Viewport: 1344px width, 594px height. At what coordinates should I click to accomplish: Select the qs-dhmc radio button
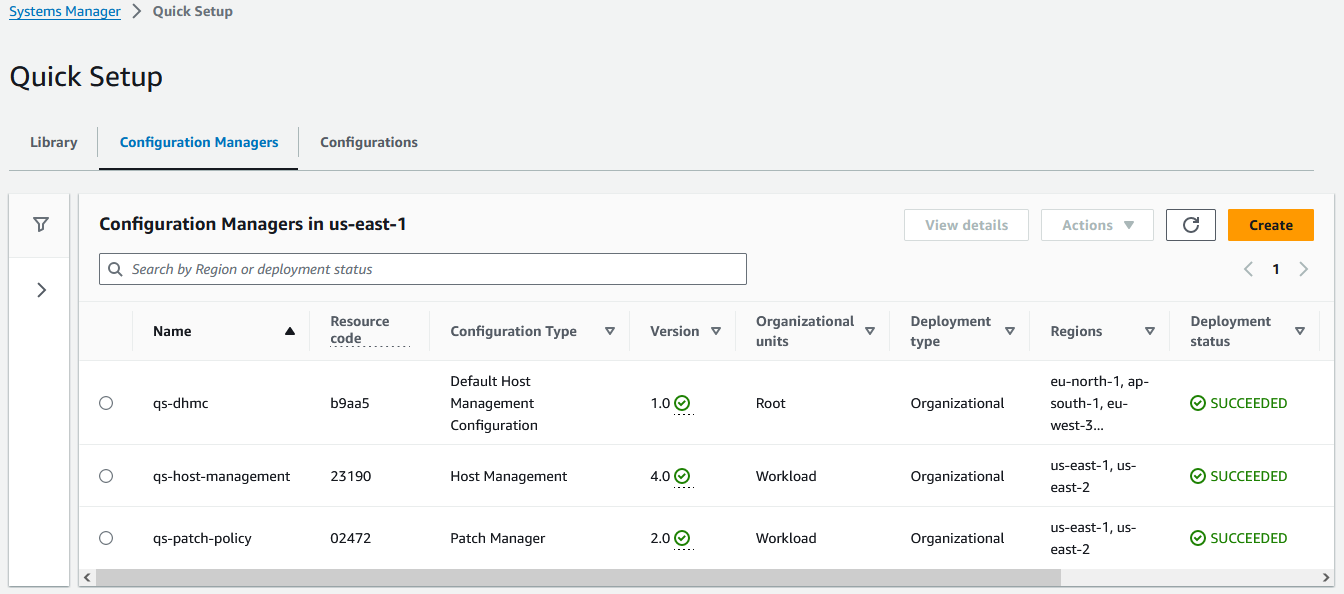pos(106,403)
